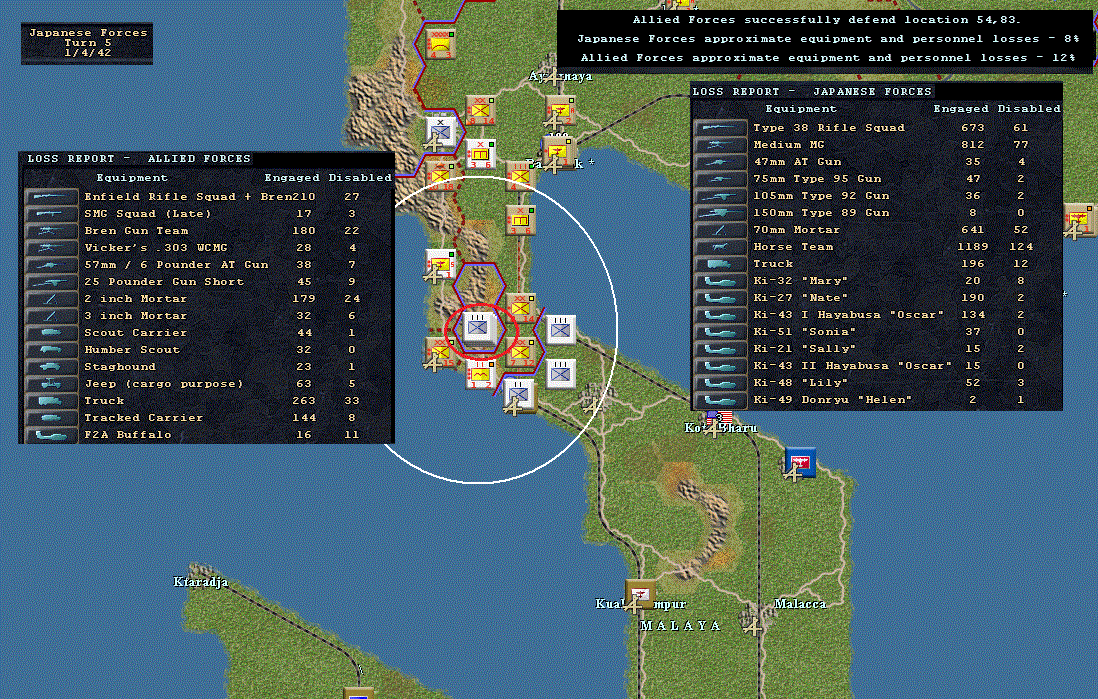Click the Medium MG equipment icon
This screenshot has height=699, width=1098.
[721, 145]
